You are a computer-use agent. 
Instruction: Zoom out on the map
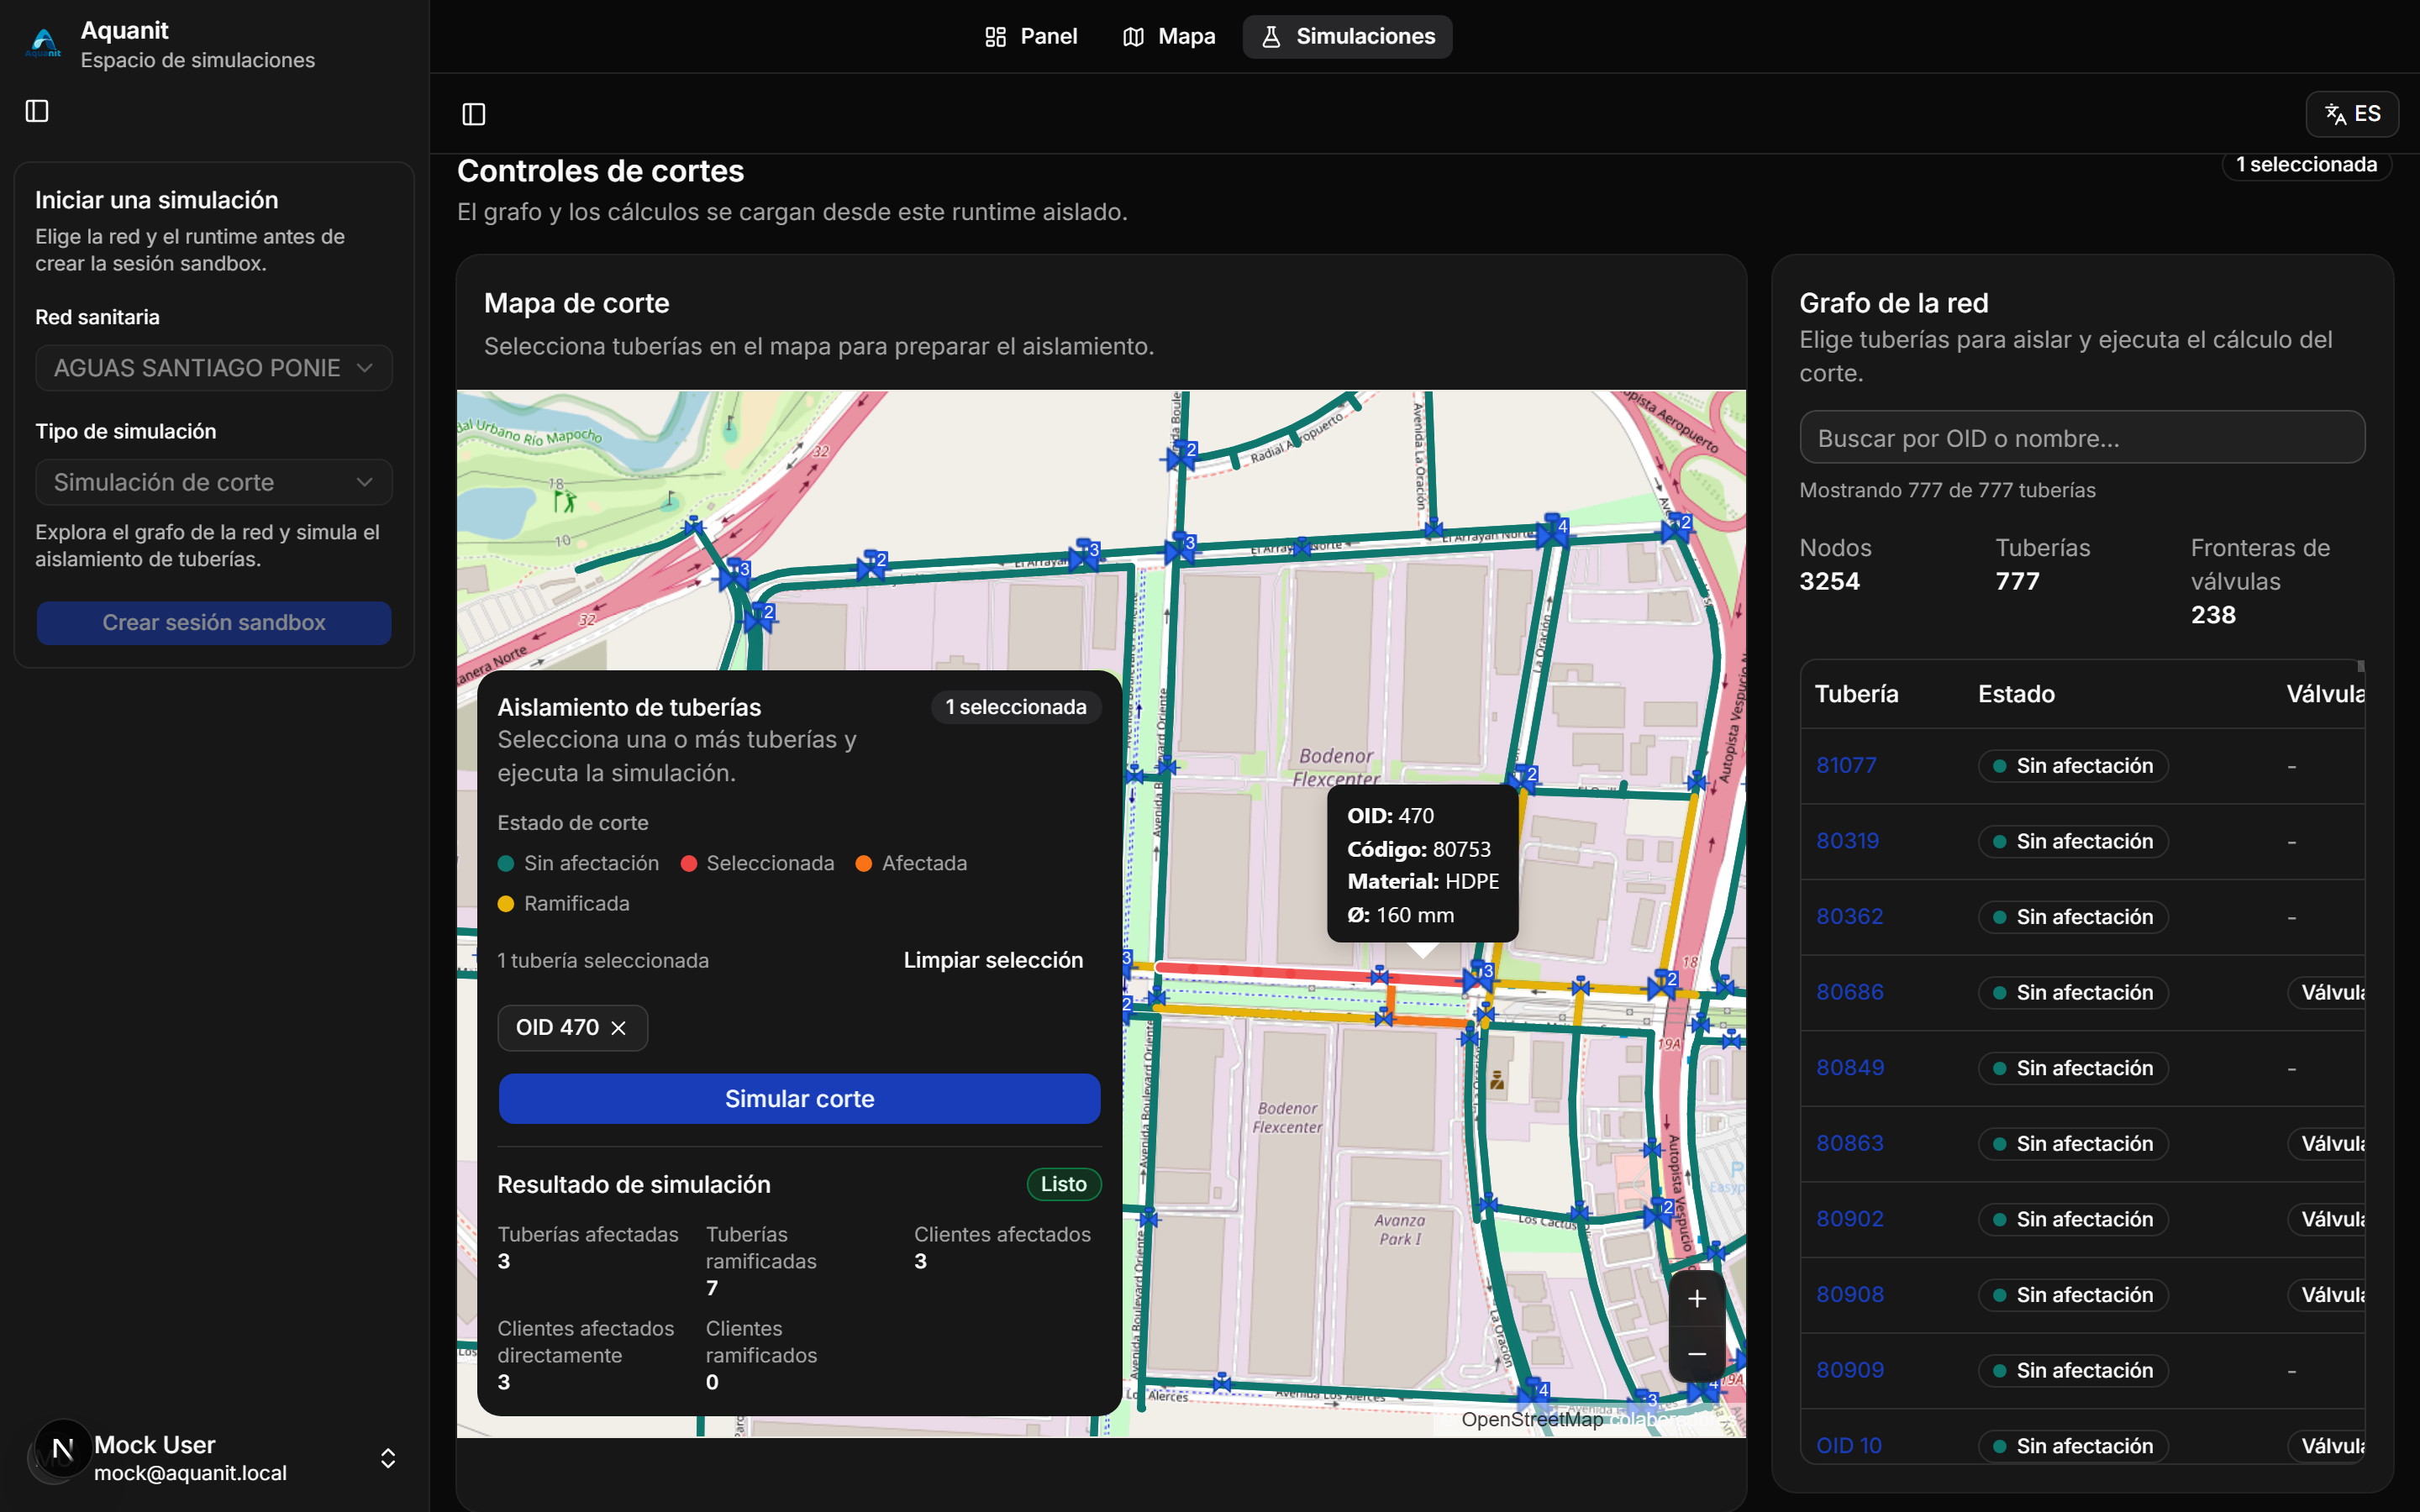(x=1697, y=1354)
